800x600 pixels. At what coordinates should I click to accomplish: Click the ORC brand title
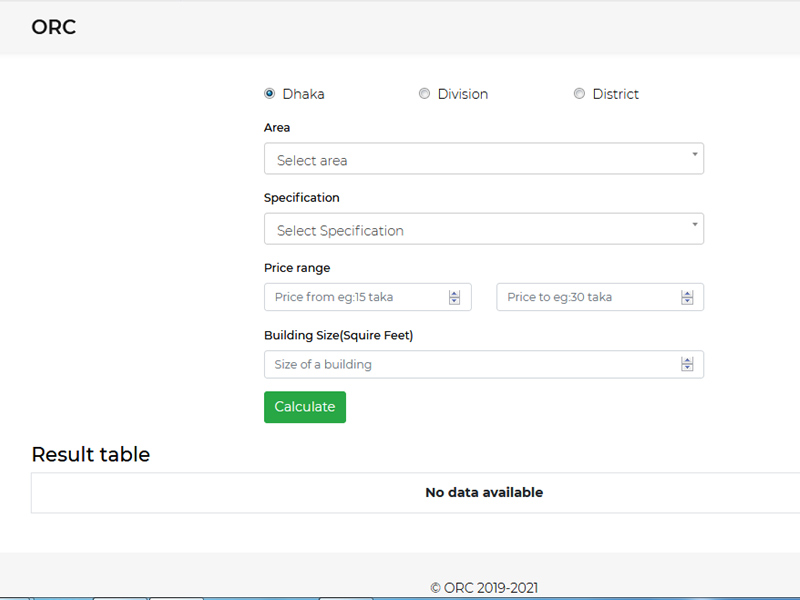(x=54, y=27)
